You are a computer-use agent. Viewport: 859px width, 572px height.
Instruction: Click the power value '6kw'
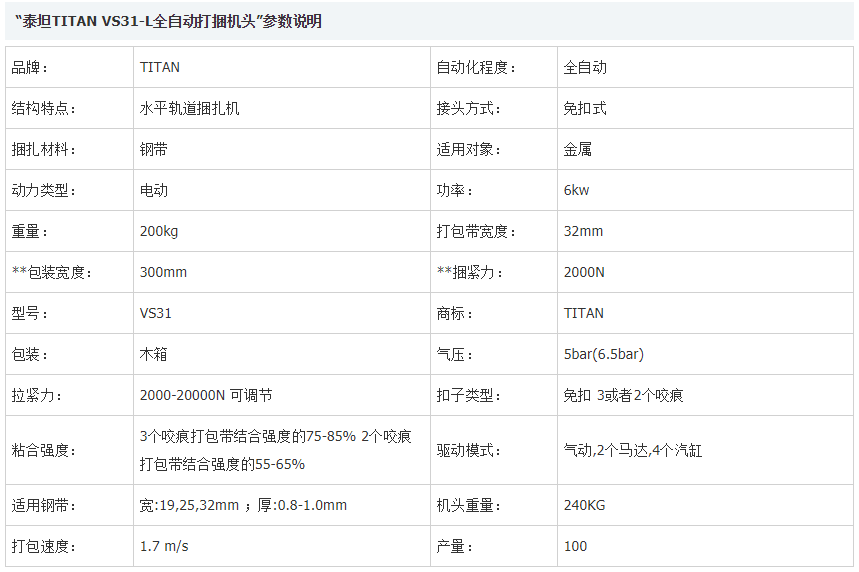tap(576, 191)
